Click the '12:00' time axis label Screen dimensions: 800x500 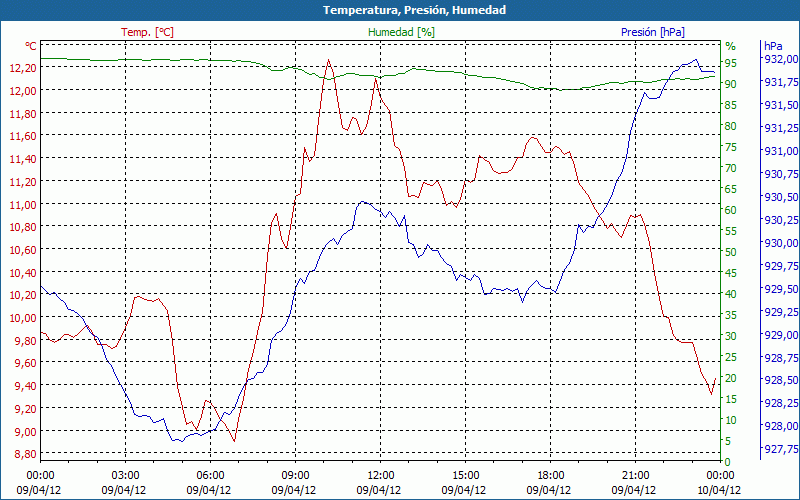click(380, 476)
